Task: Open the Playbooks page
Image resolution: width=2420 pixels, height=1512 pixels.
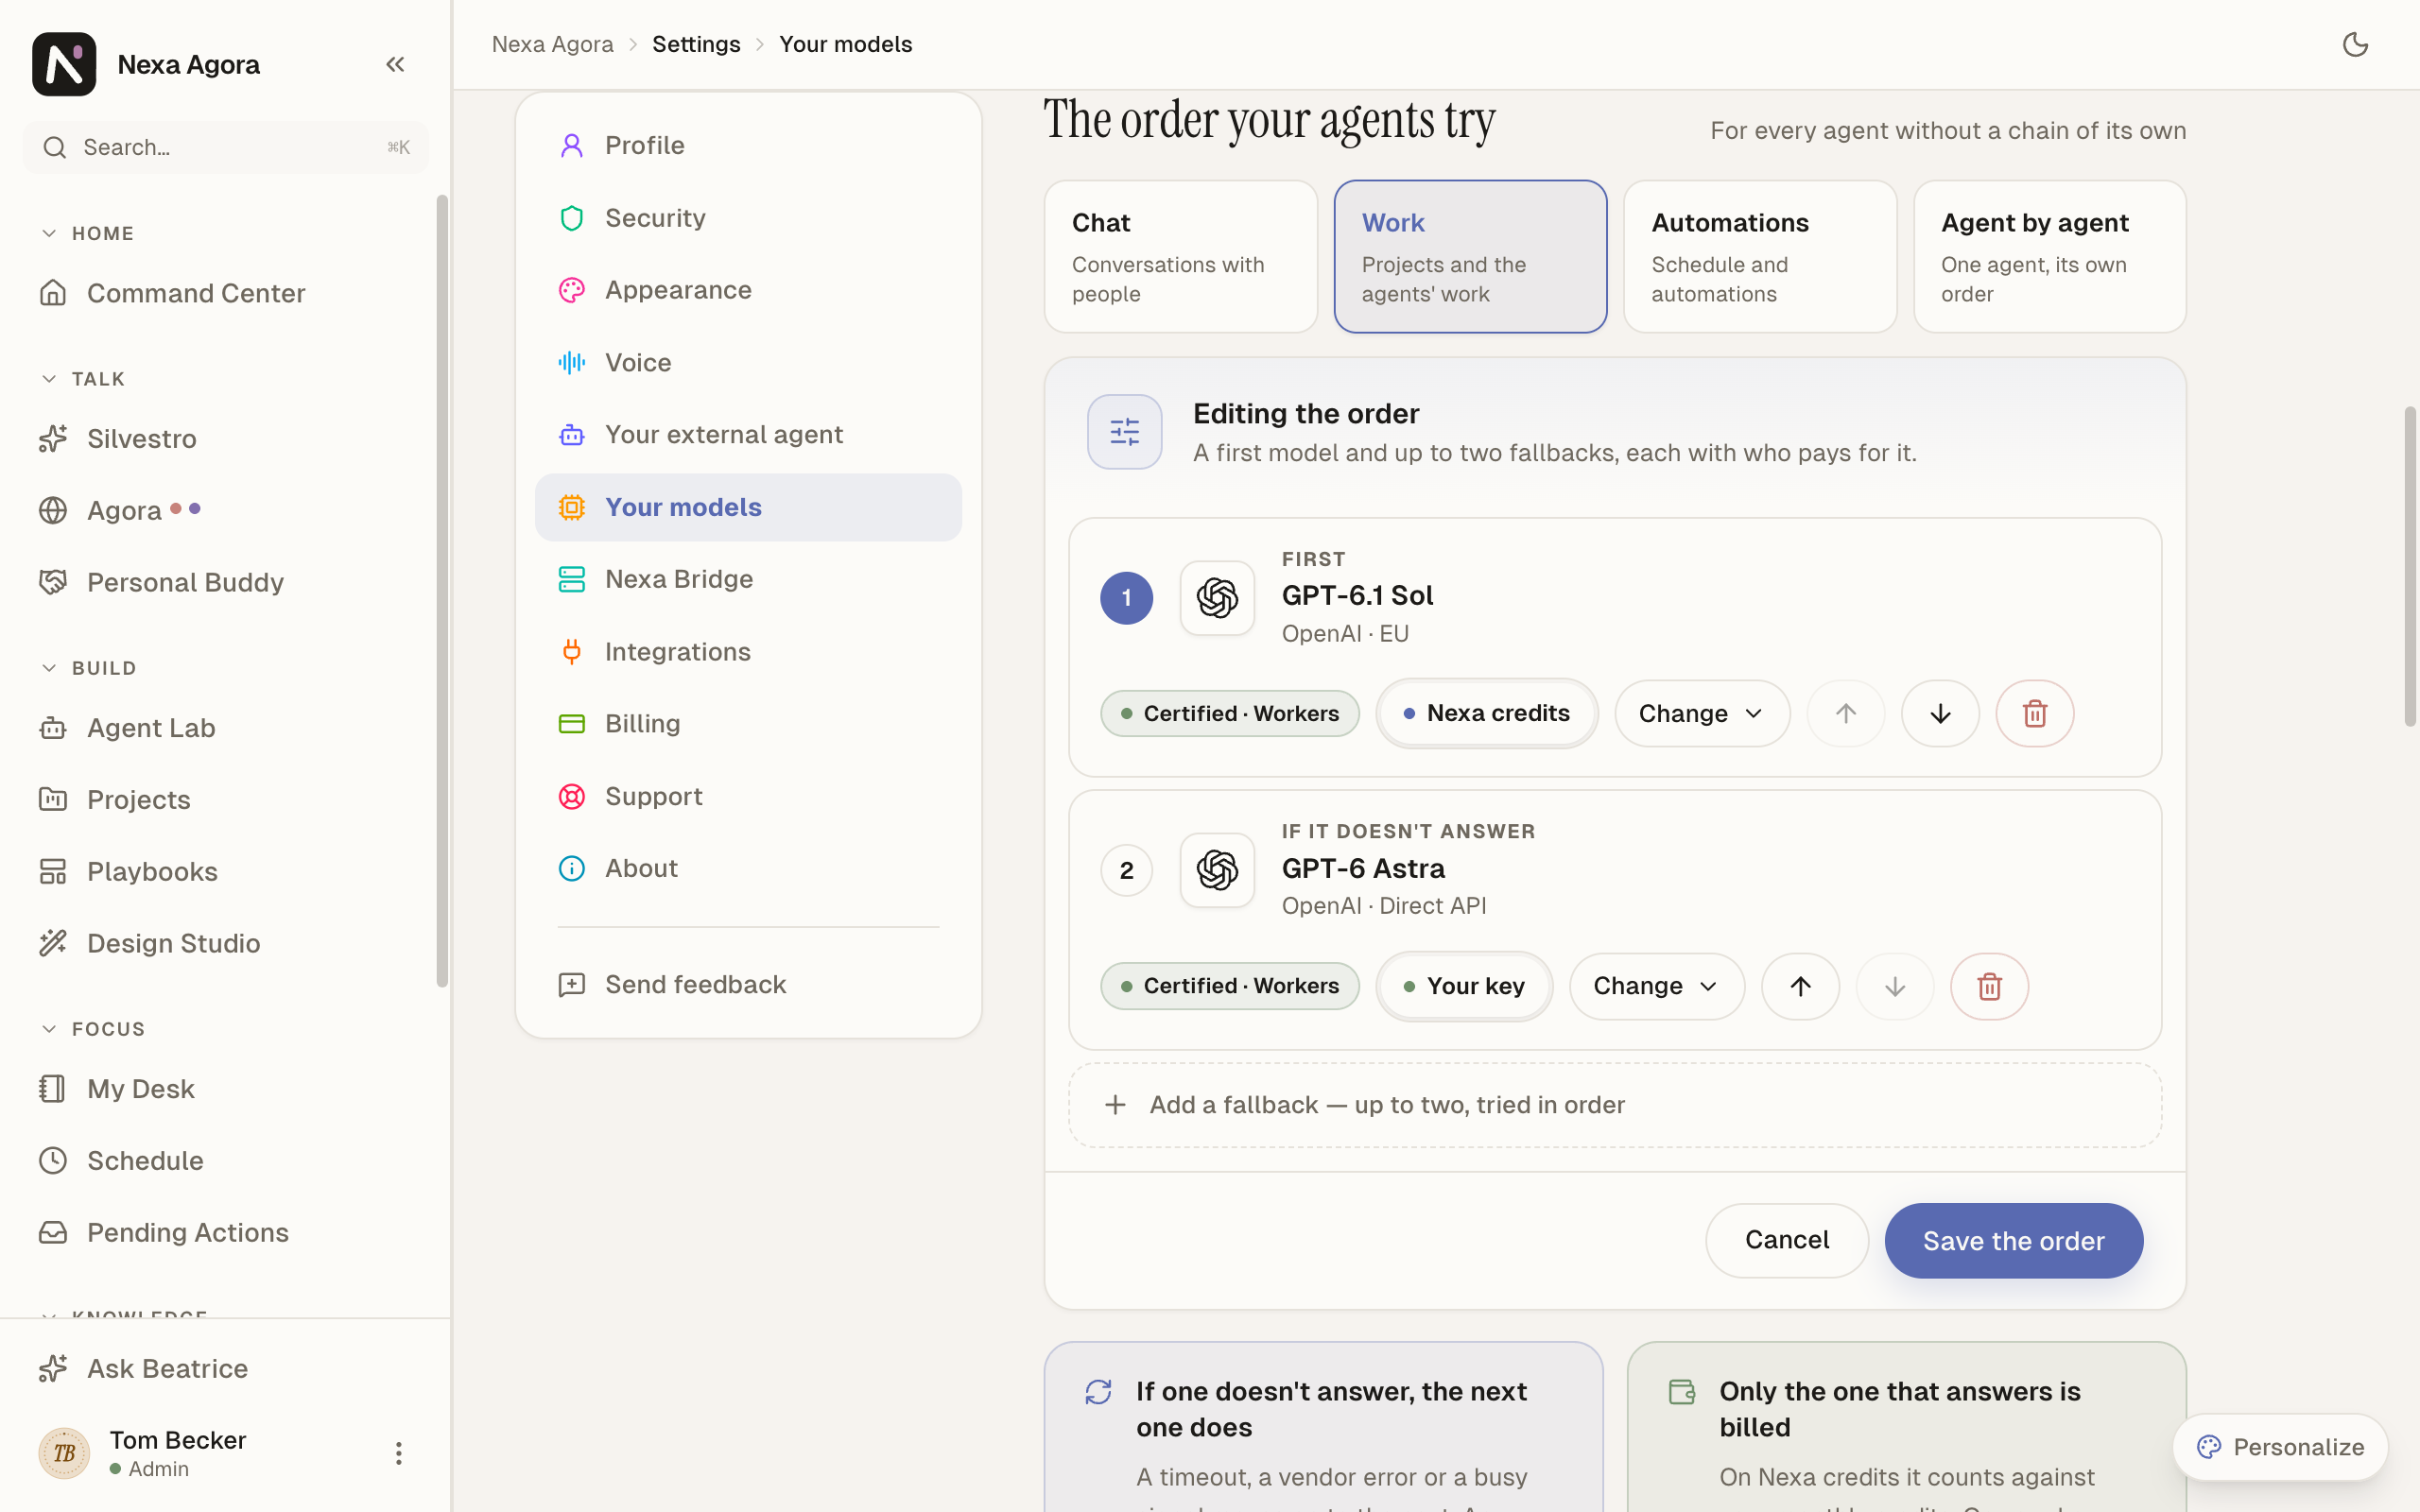Action: point(225,872)
